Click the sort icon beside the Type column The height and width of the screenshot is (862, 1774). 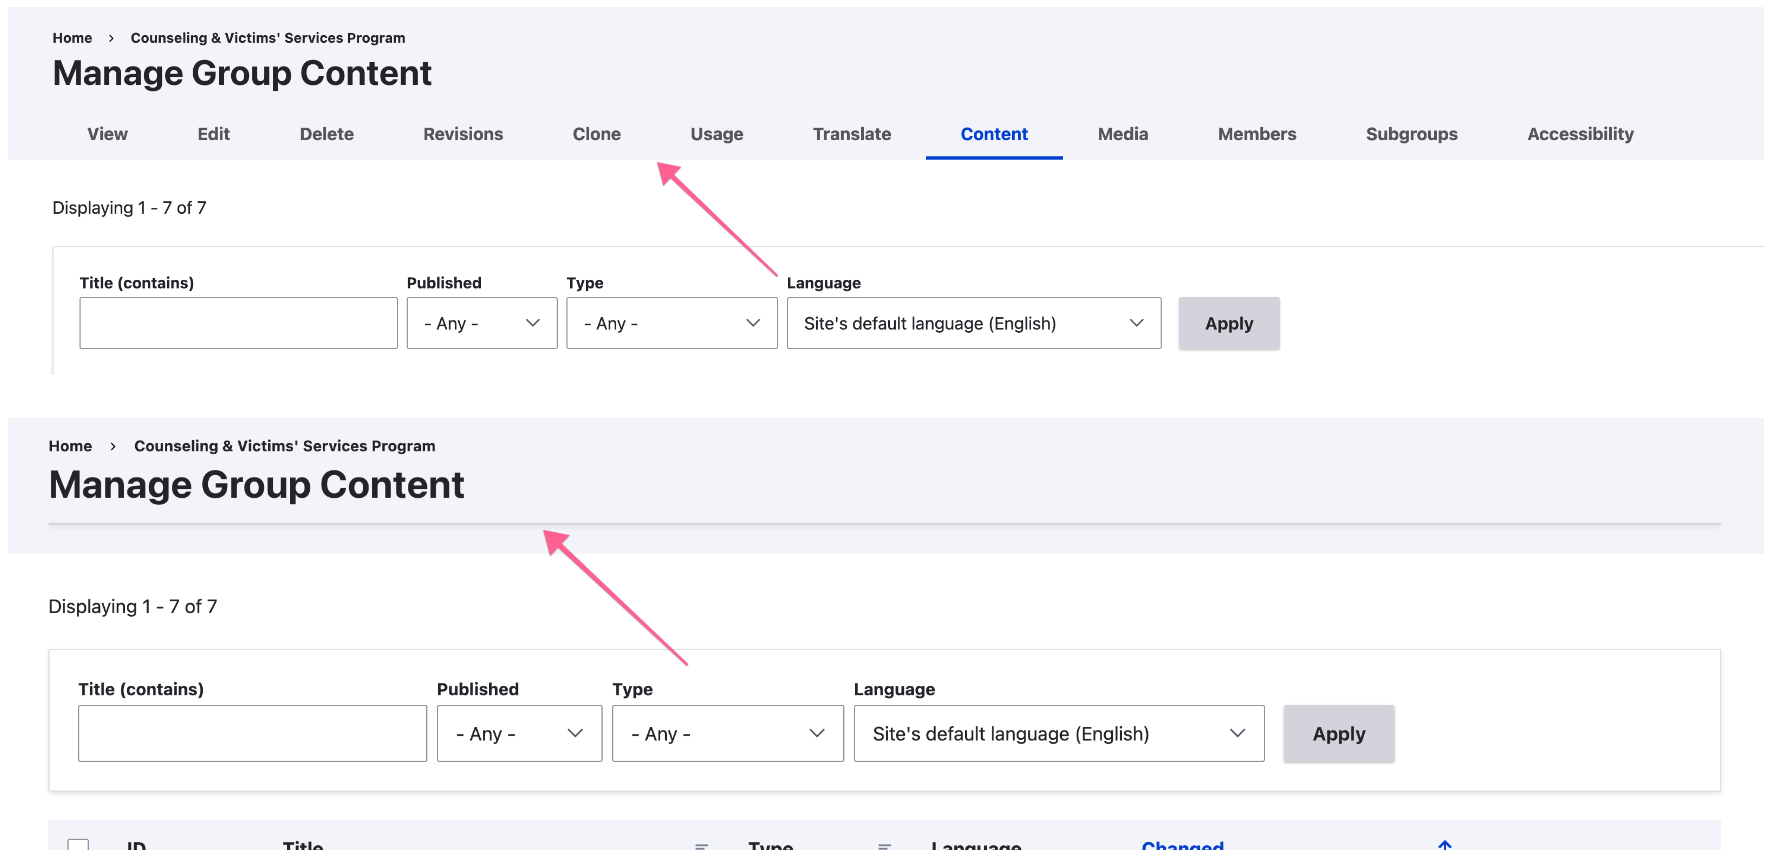pos(884,846)
